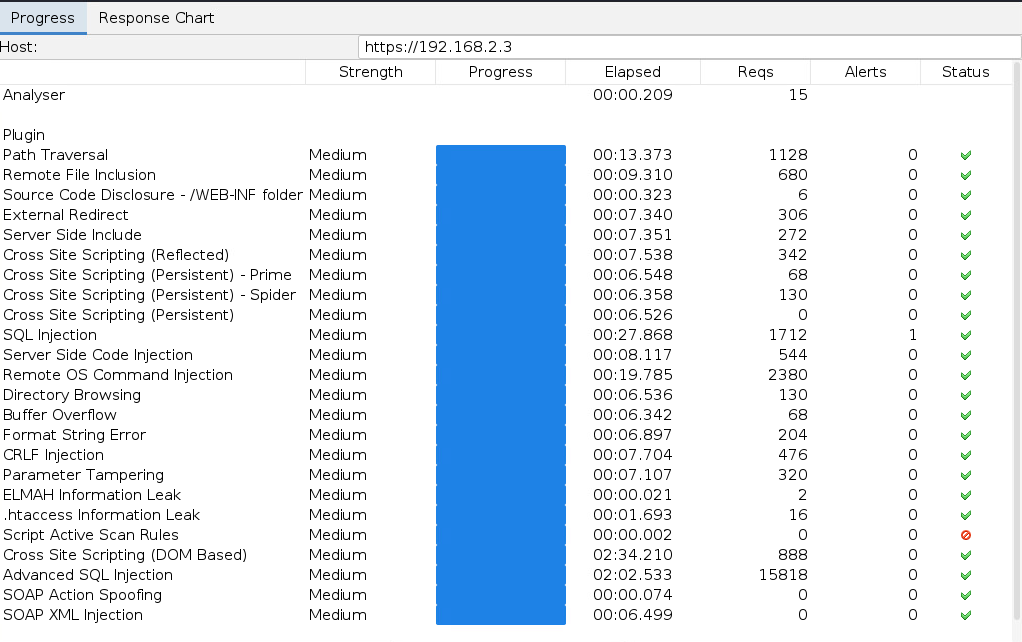1022x642 pixels.
Task: Click the green checkmark status for Path Traversal
Action: point(966,155)
